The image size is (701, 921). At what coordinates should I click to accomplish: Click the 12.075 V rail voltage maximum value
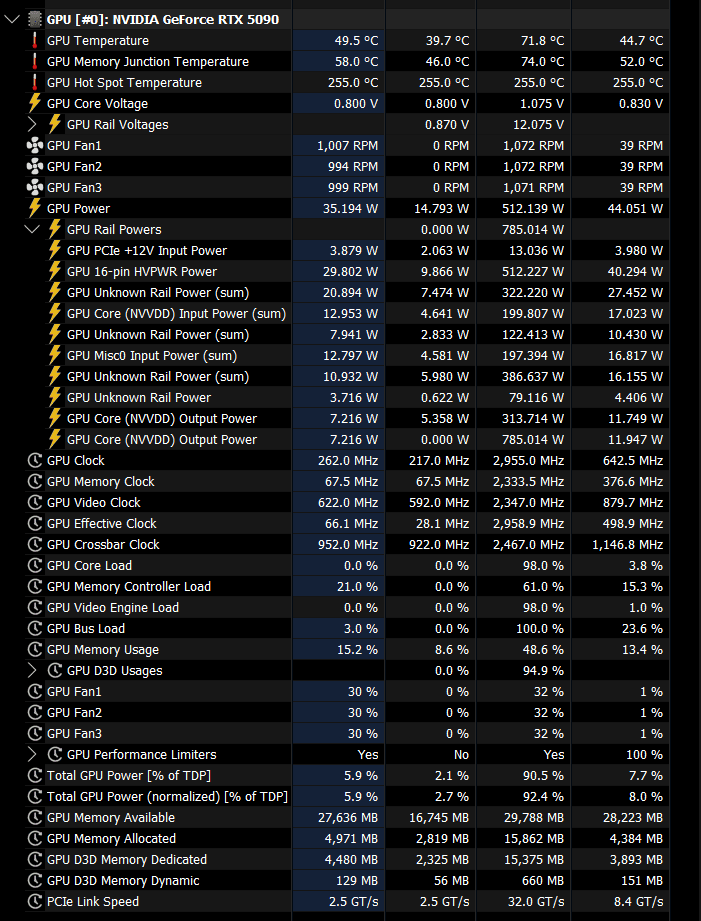(x=538, y=125)
